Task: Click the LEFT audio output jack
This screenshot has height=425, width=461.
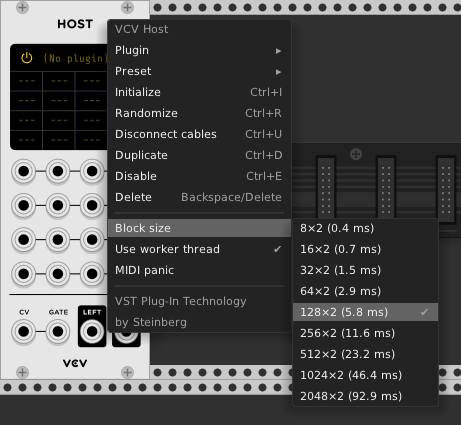Action: click(x=92, y=332)
